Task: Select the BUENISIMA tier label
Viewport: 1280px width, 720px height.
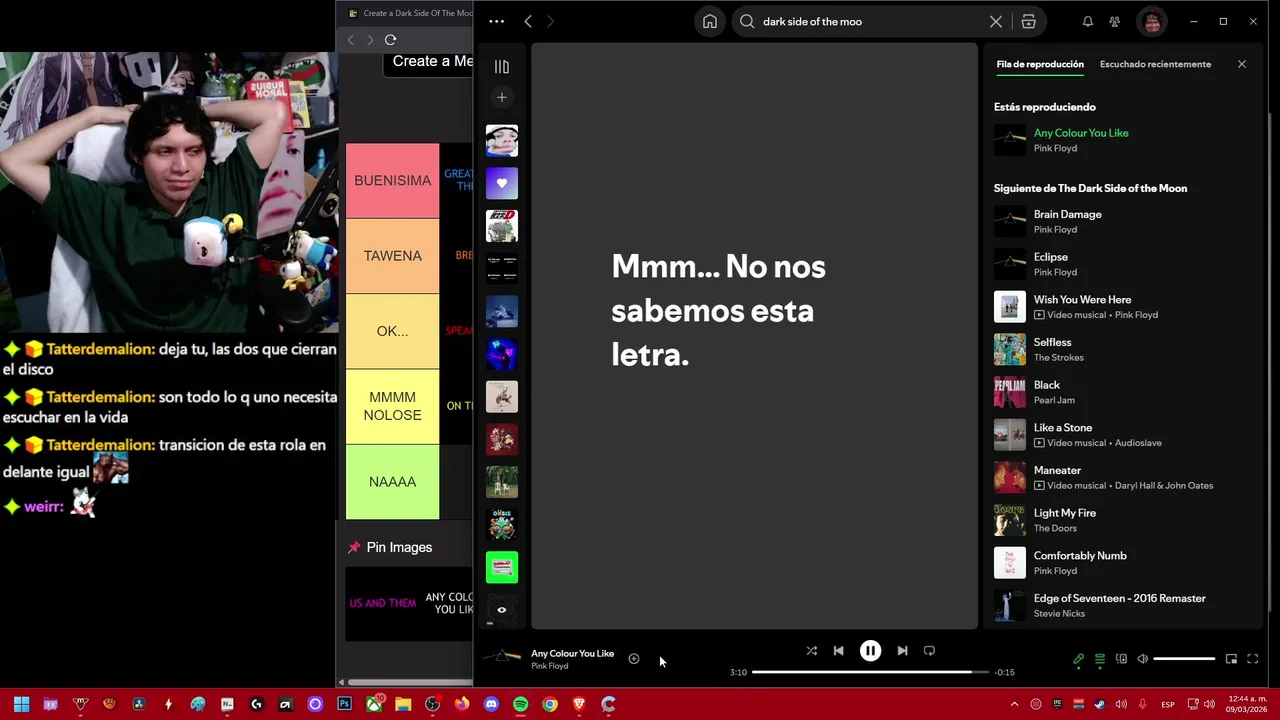Action: tap(392, 181)
